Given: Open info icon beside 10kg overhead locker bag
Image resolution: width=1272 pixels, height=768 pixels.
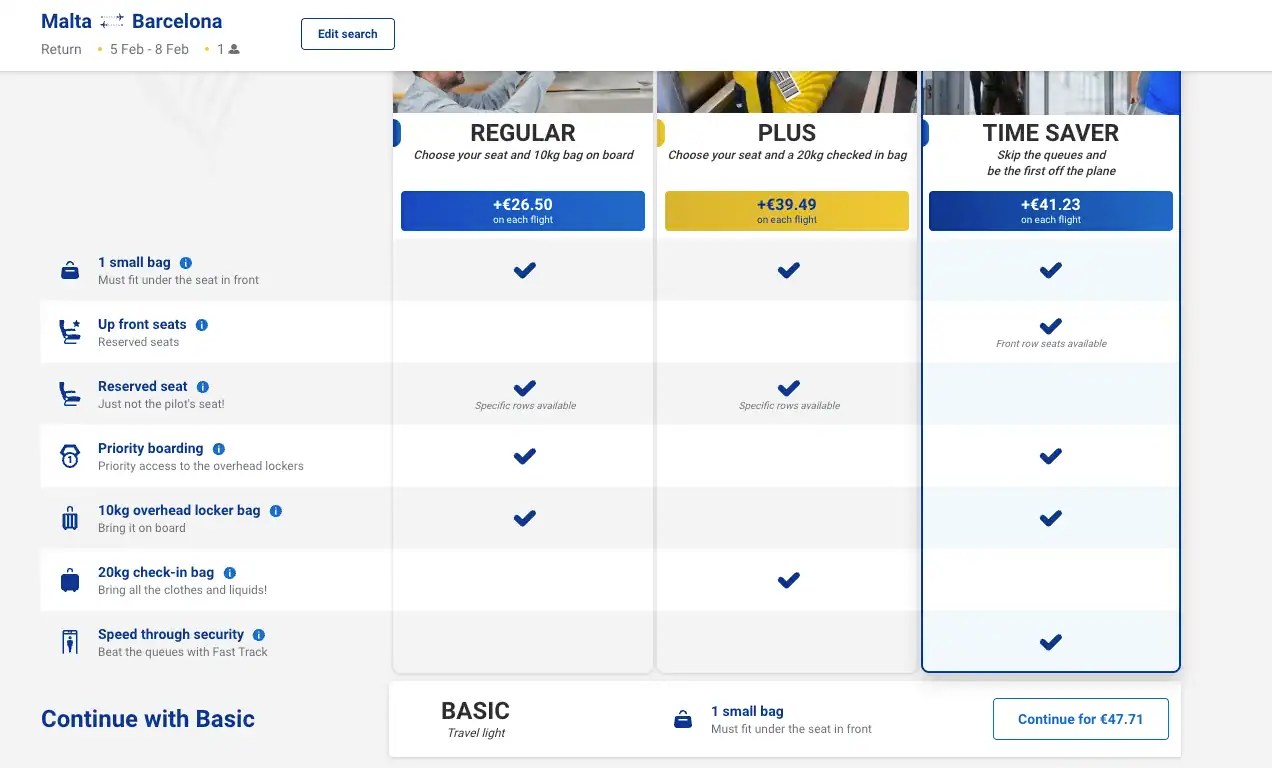Looking at the screenshot, I should tap(276, 511).
